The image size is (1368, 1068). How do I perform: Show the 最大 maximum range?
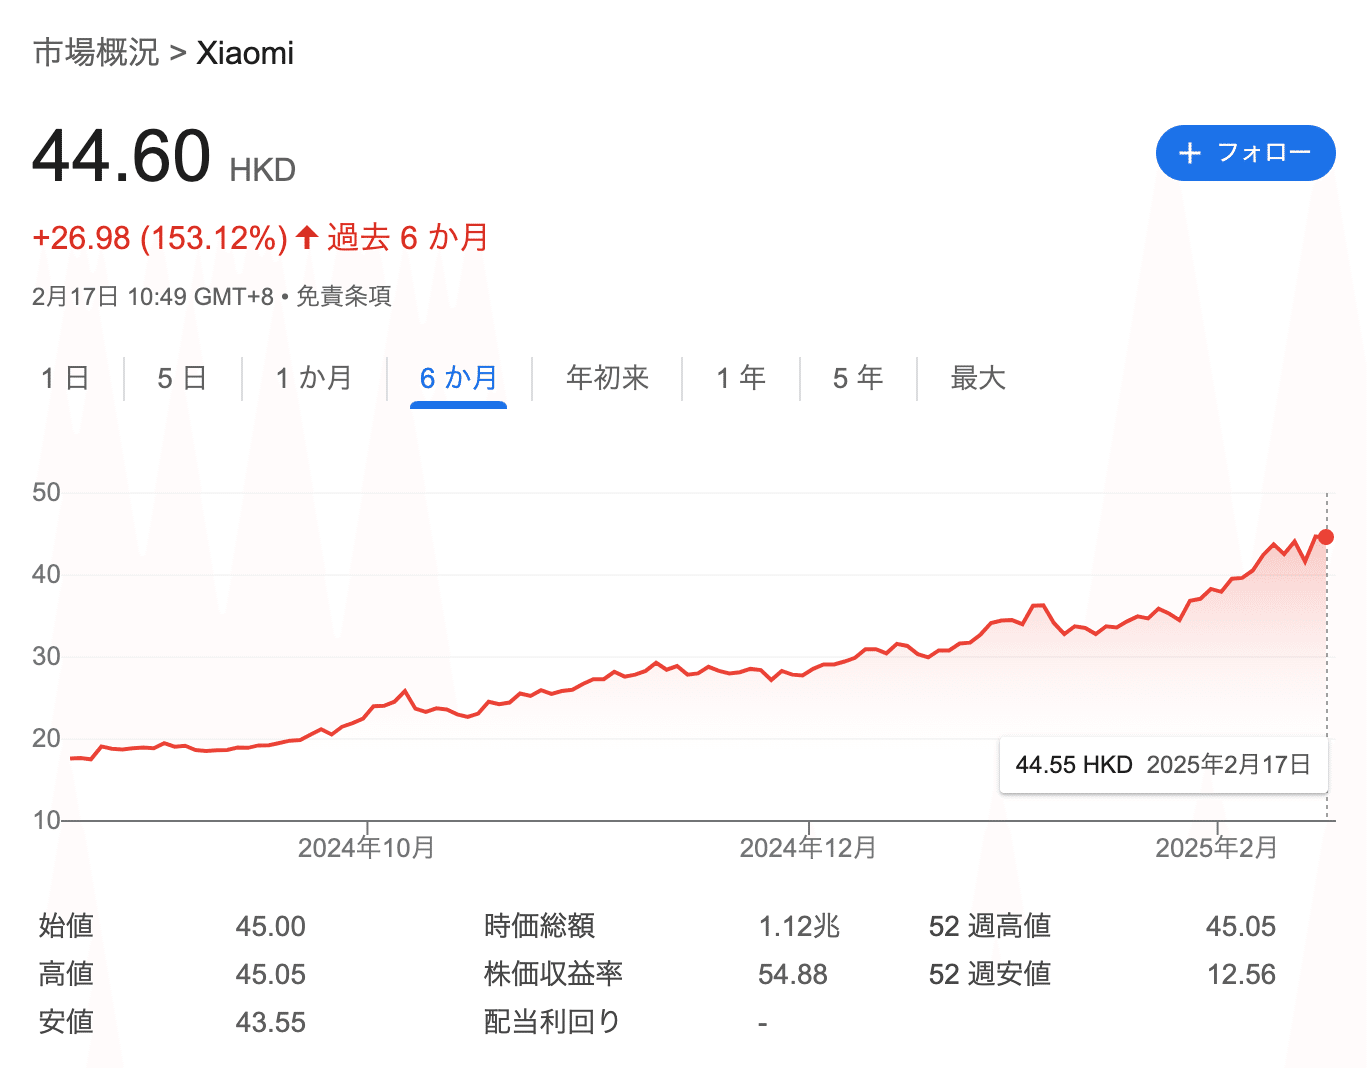click(978, 378)
